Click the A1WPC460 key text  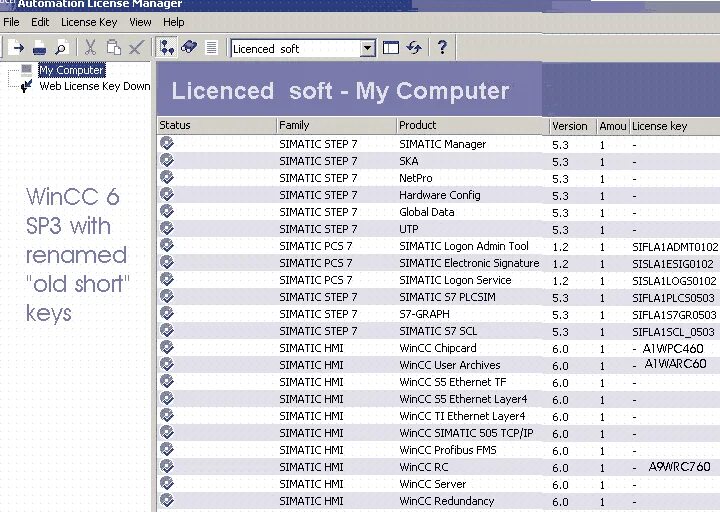(x=673, y=349)
